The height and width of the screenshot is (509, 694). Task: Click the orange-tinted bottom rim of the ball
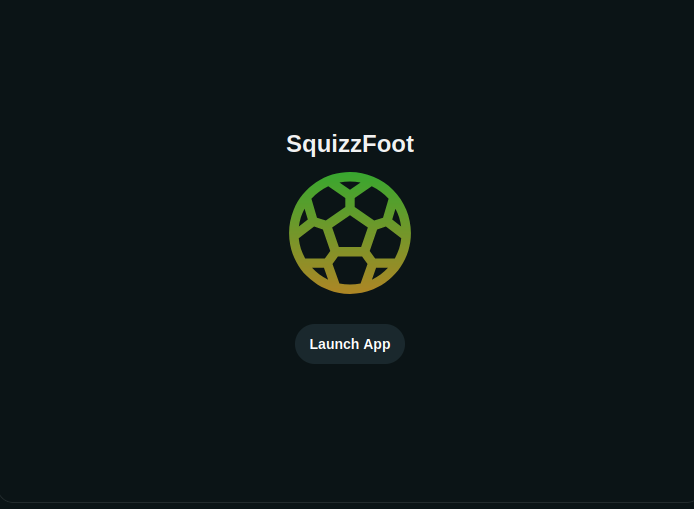350,289
